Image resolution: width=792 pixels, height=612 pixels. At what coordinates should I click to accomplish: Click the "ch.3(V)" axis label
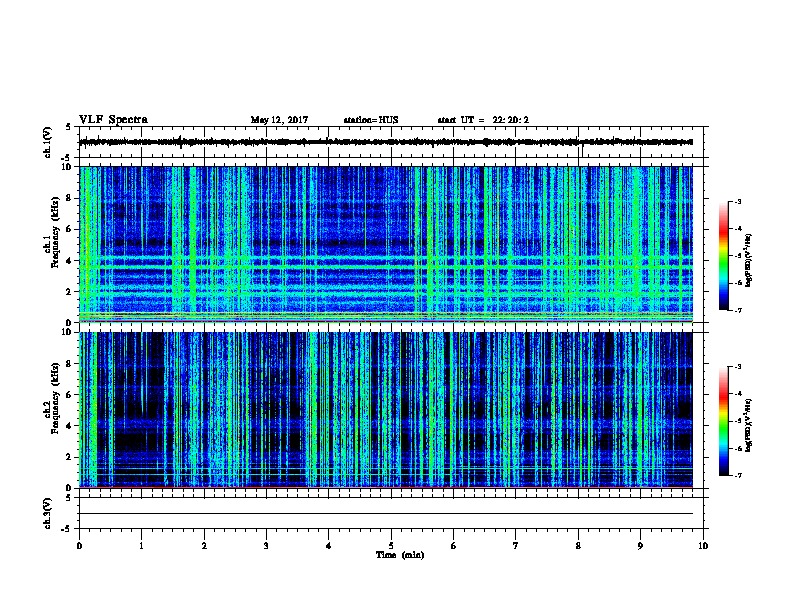click(48, 513)
